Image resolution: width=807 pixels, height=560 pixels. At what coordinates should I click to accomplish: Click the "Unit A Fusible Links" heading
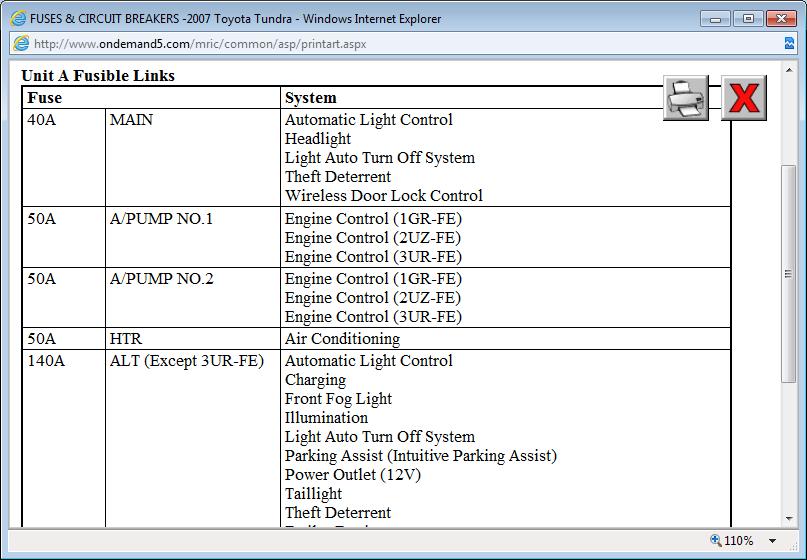click(x=98, y=76)
